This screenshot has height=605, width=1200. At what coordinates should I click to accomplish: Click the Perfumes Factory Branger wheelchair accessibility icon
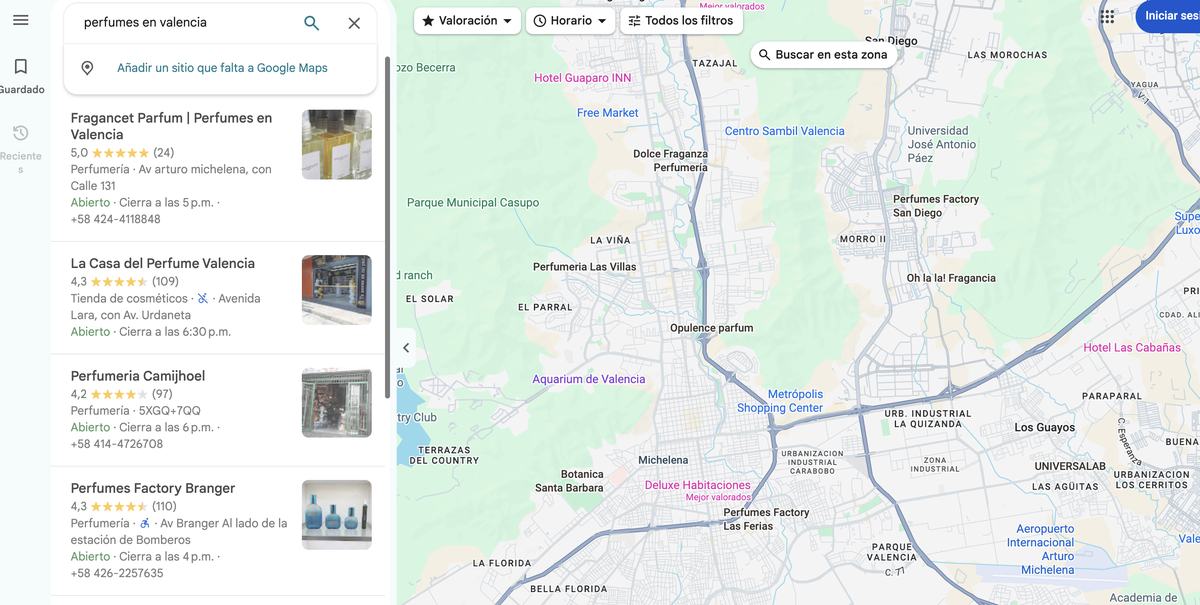pyautogui.click(x=145, y=523)
